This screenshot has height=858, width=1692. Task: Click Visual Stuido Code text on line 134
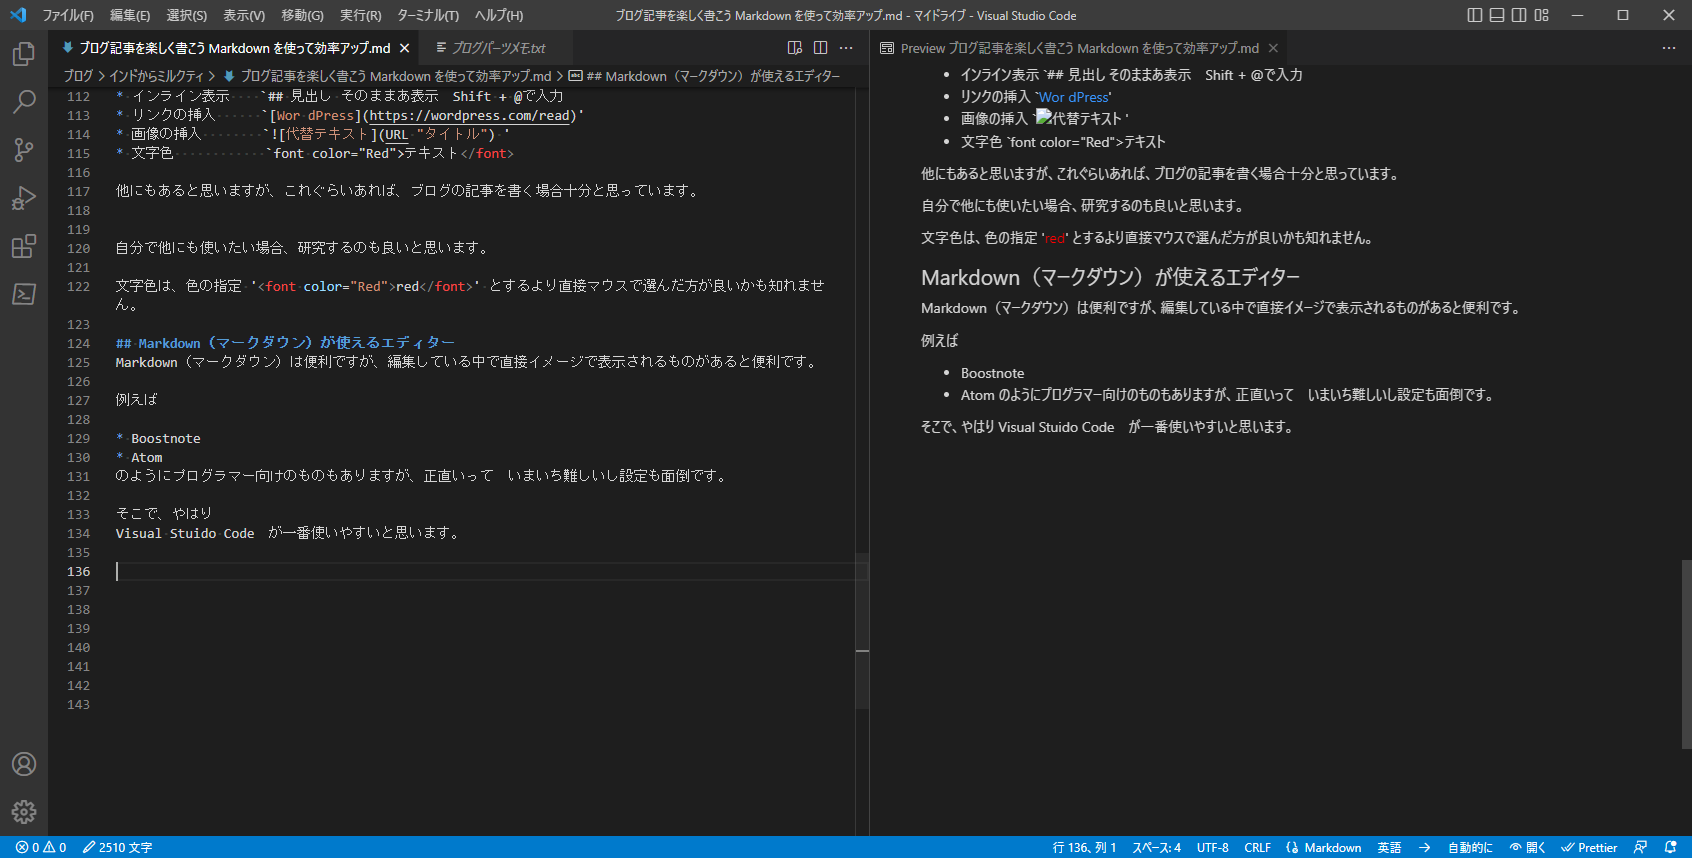(185, 534)
